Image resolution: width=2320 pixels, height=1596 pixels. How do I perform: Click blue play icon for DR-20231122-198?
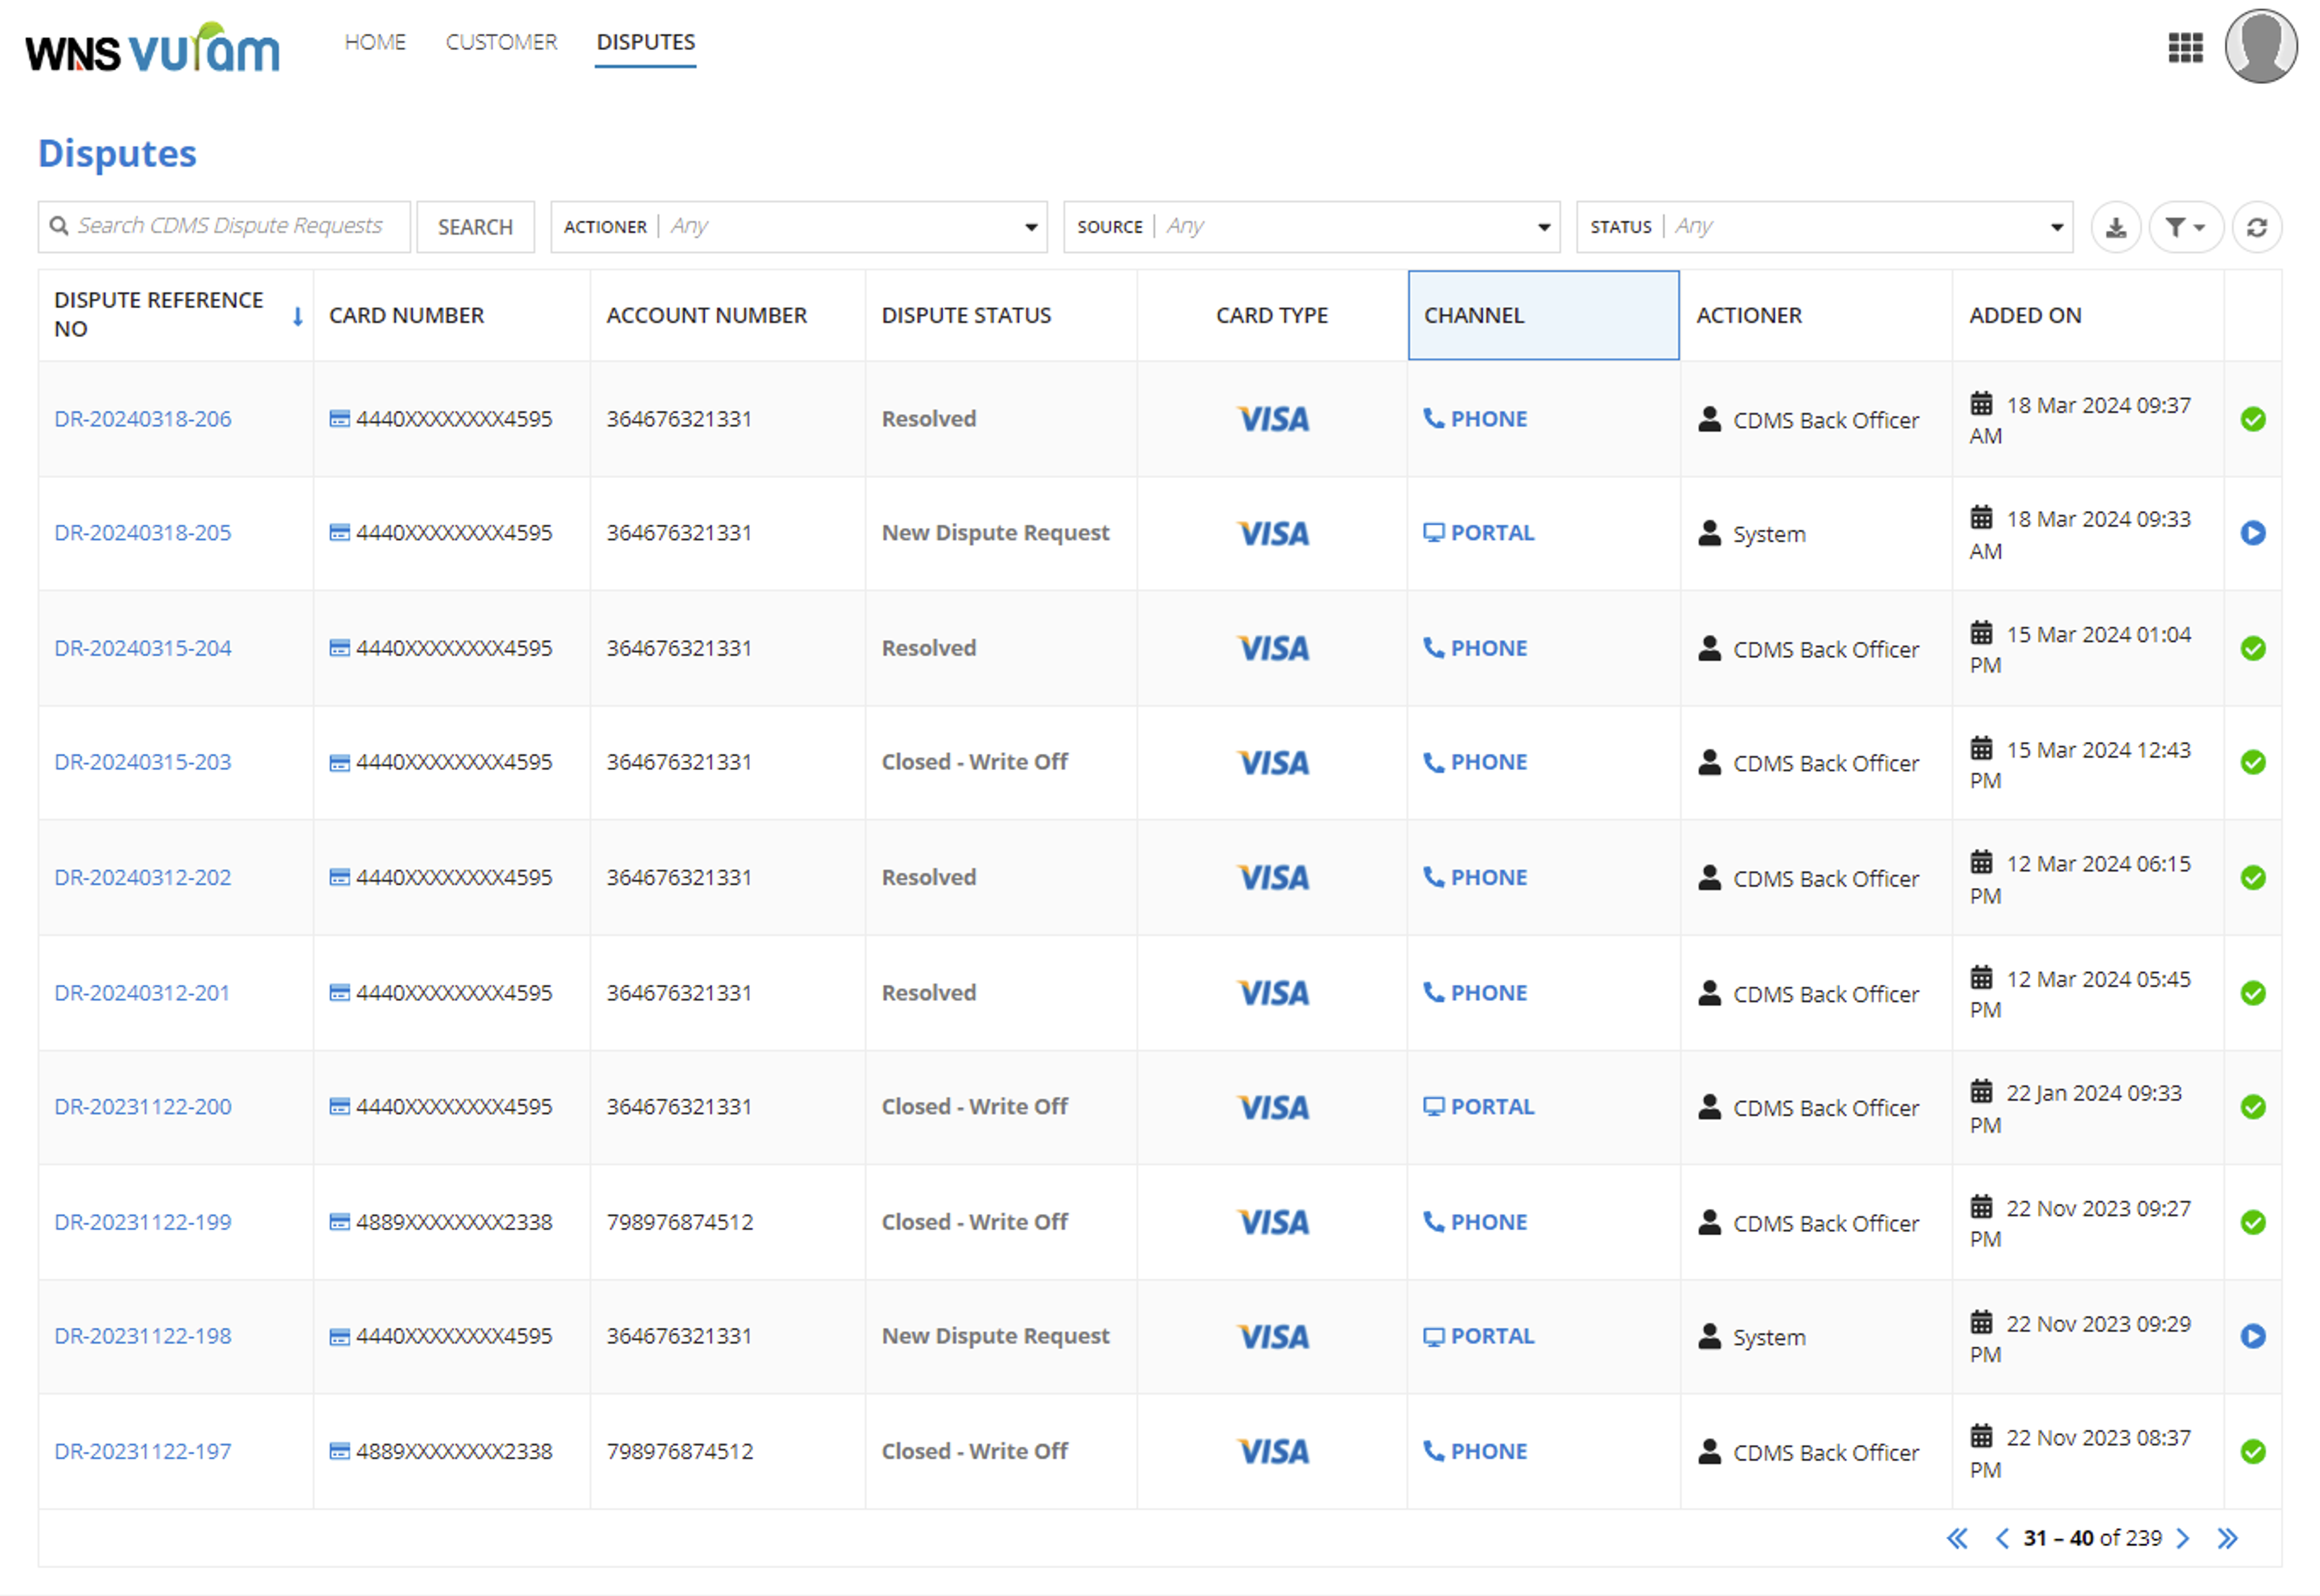click(2252, 1336)
